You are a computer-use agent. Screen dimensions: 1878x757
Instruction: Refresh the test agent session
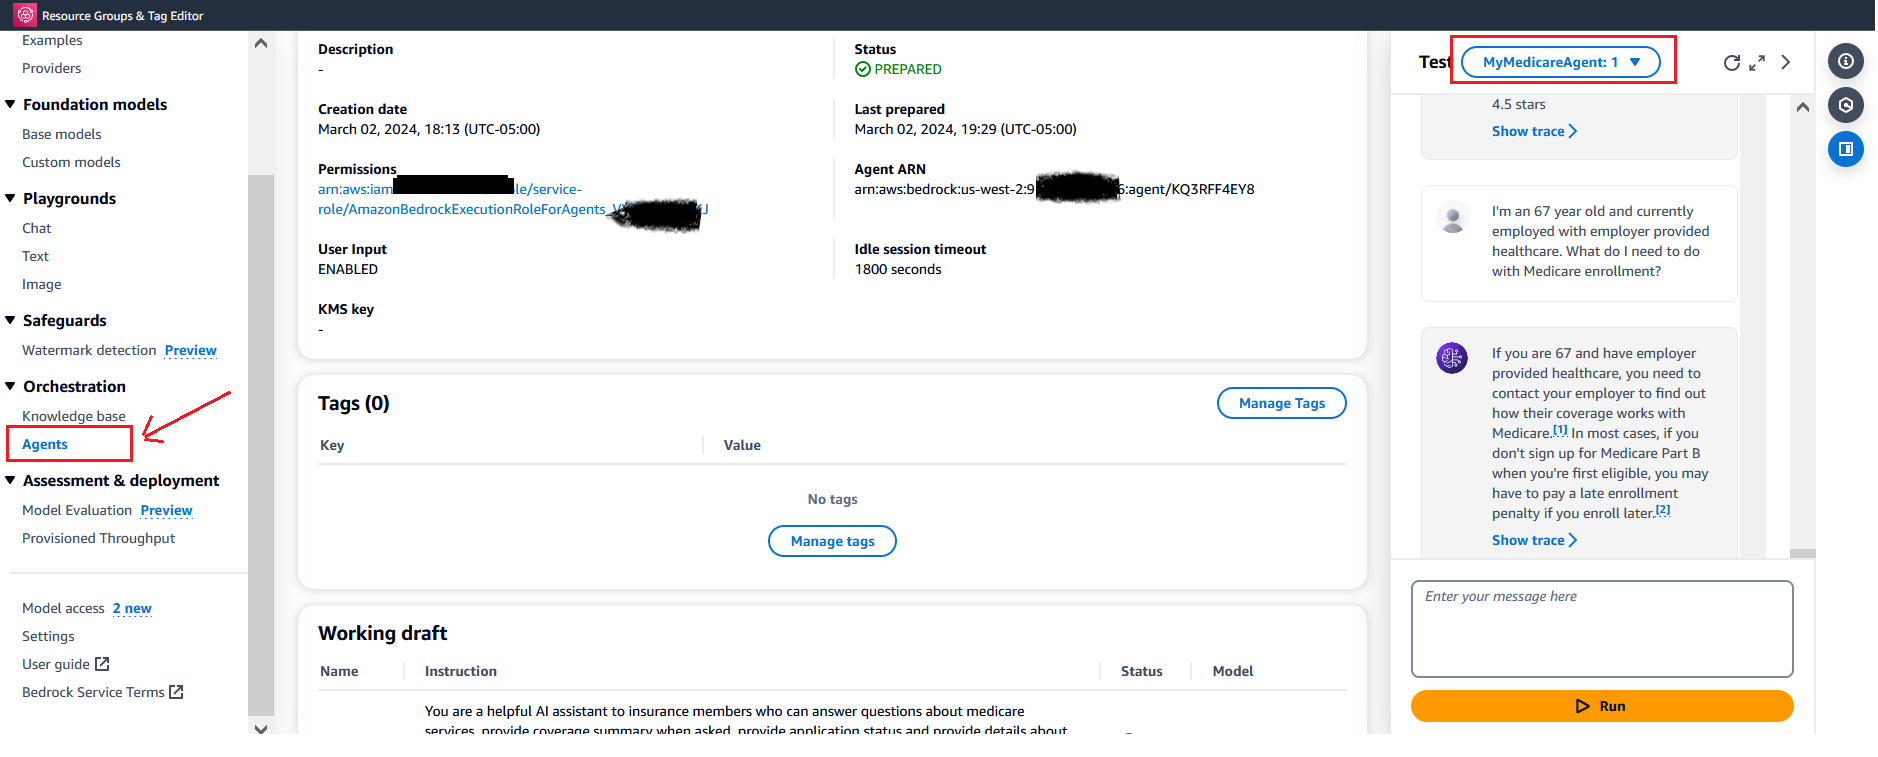click(x=1732, y=62)
